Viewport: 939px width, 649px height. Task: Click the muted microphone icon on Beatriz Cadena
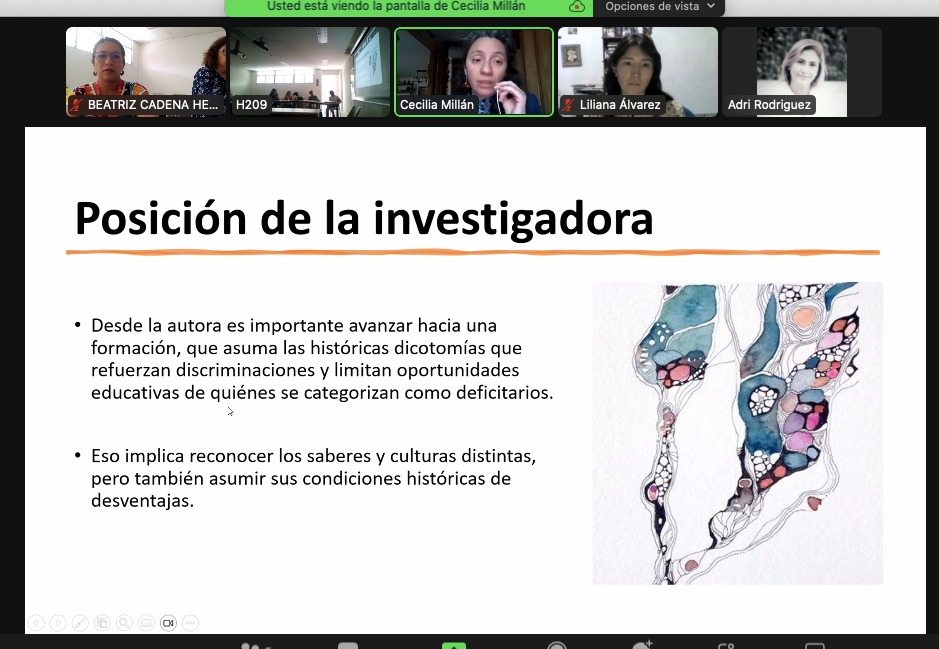(x=77, y=105)
